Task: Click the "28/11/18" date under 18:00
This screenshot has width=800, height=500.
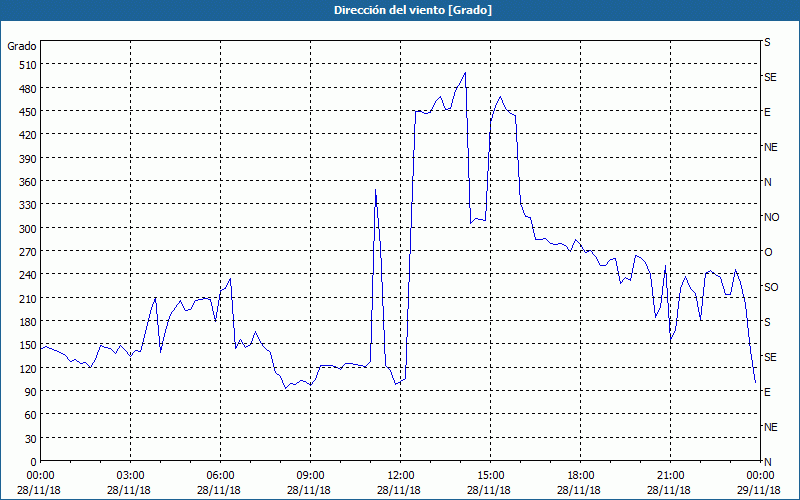Action: click(579, 490)
